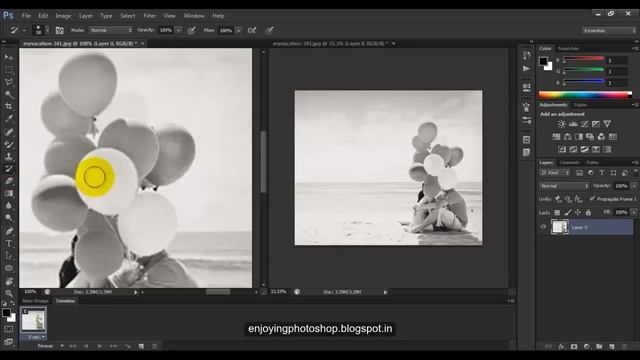Viewport: 640px width, 360px height.
Task: Open the File menu
Action: point(26,16)
